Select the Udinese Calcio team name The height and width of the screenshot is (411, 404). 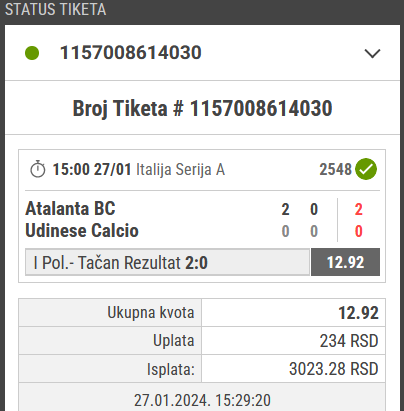82,231
